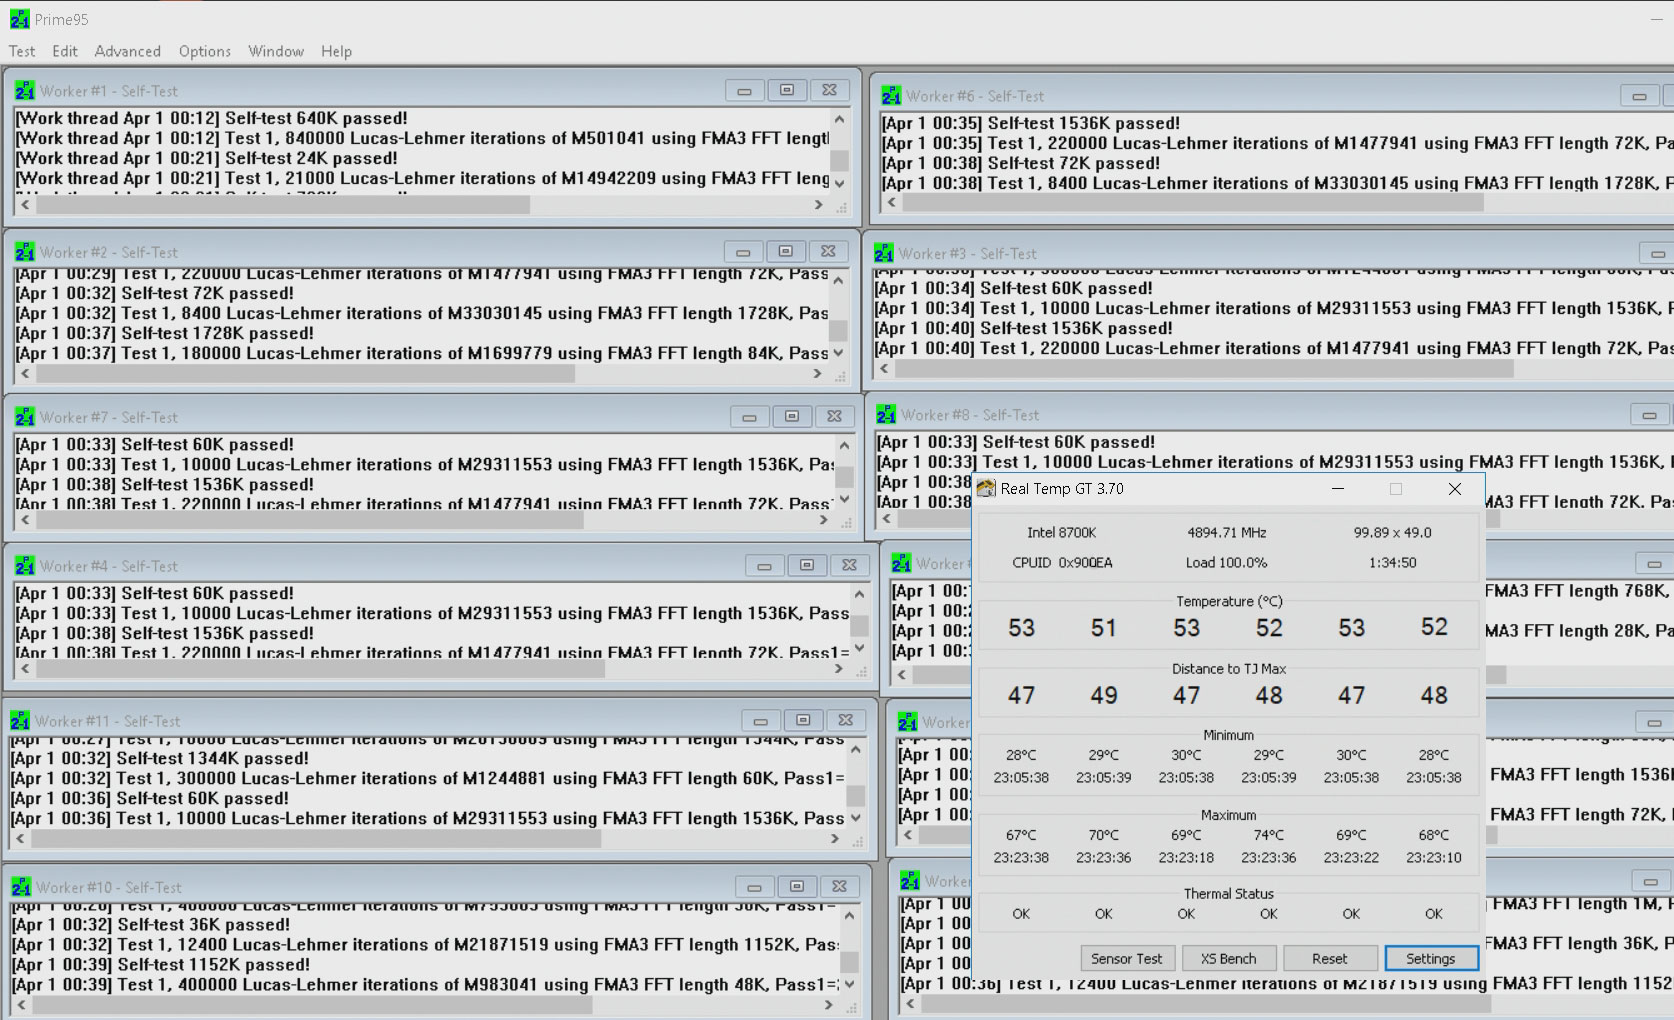Open the Test menu
Screen dimensions: 1674x1020
pyautogui.click(x=22, y=51)
